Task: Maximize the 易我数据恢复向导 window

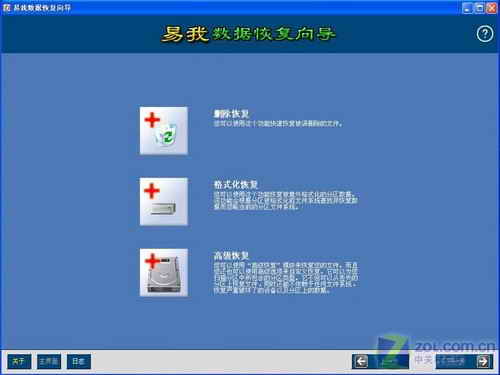Action: coord(479,8)
